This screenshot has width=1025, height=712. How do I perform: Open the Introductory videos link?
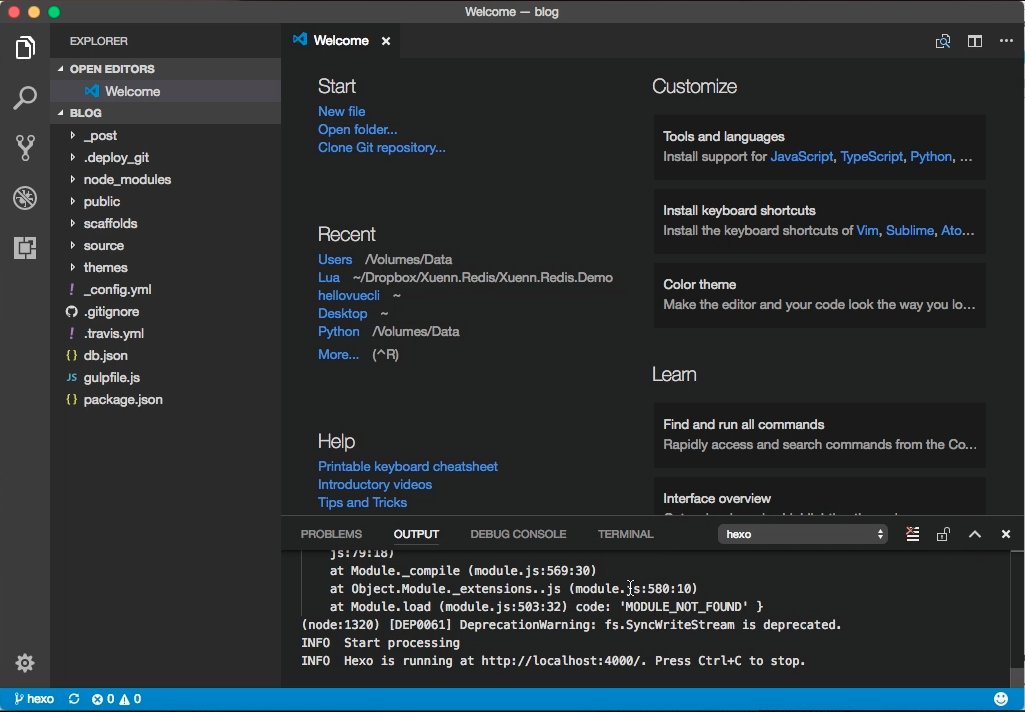[375, 484]
